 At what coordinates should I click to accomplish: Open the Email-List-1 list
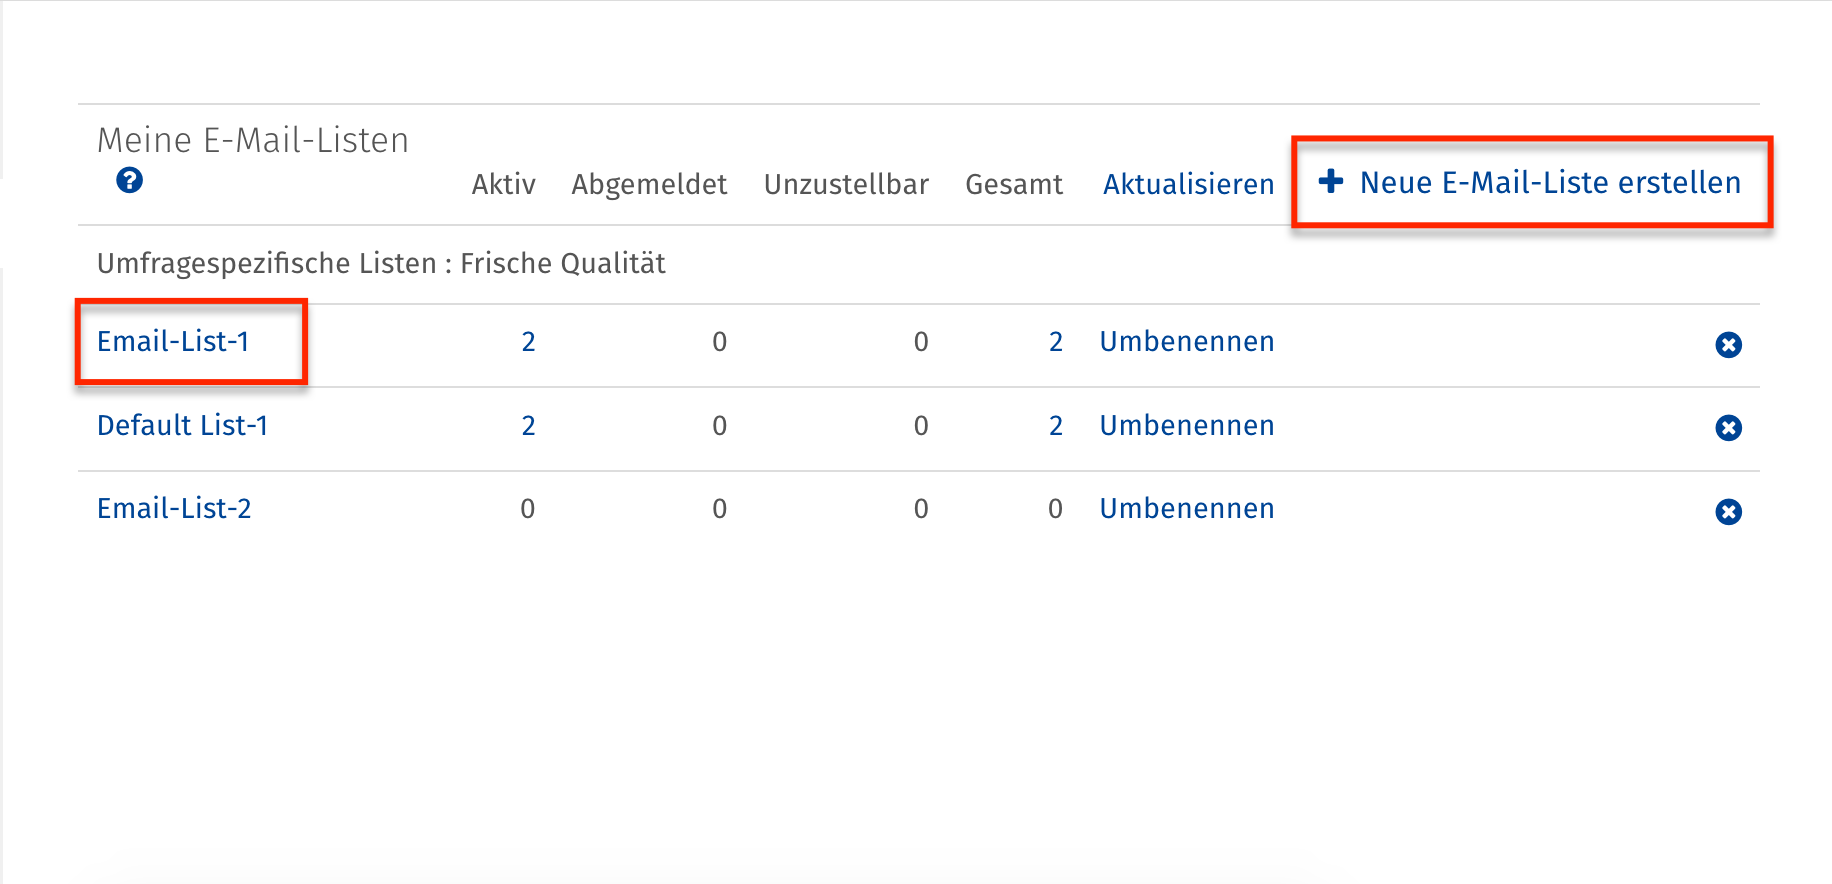(x=173, y=342)
